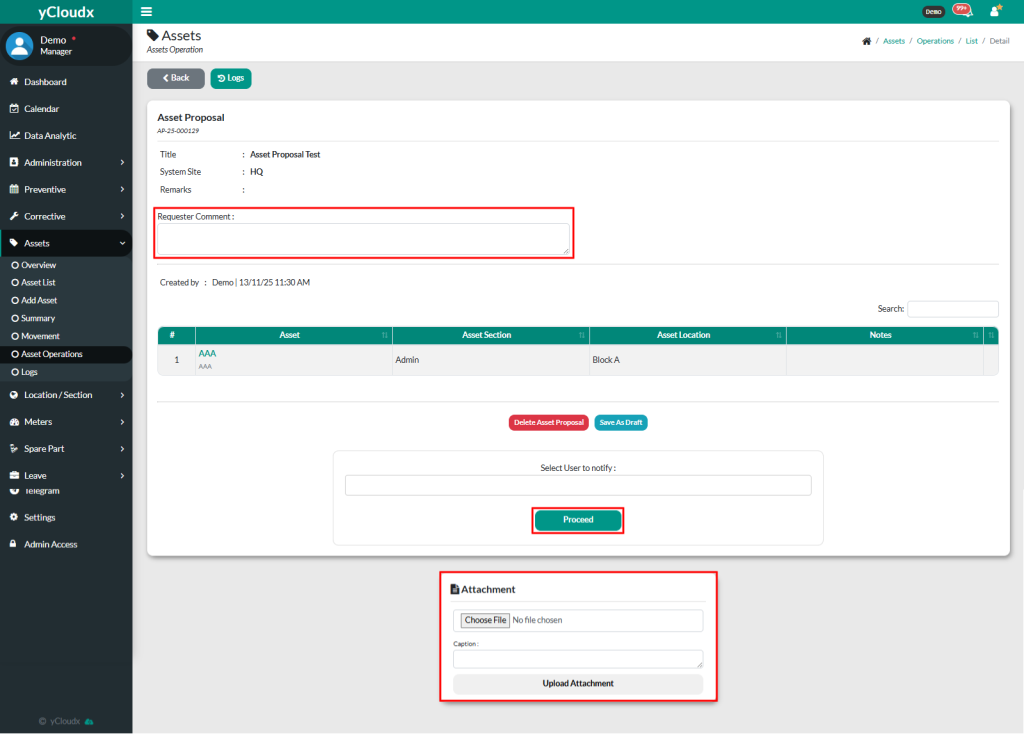Expand the Preventive sidebar menu
1024x734 pixels.
coord(66,190)
